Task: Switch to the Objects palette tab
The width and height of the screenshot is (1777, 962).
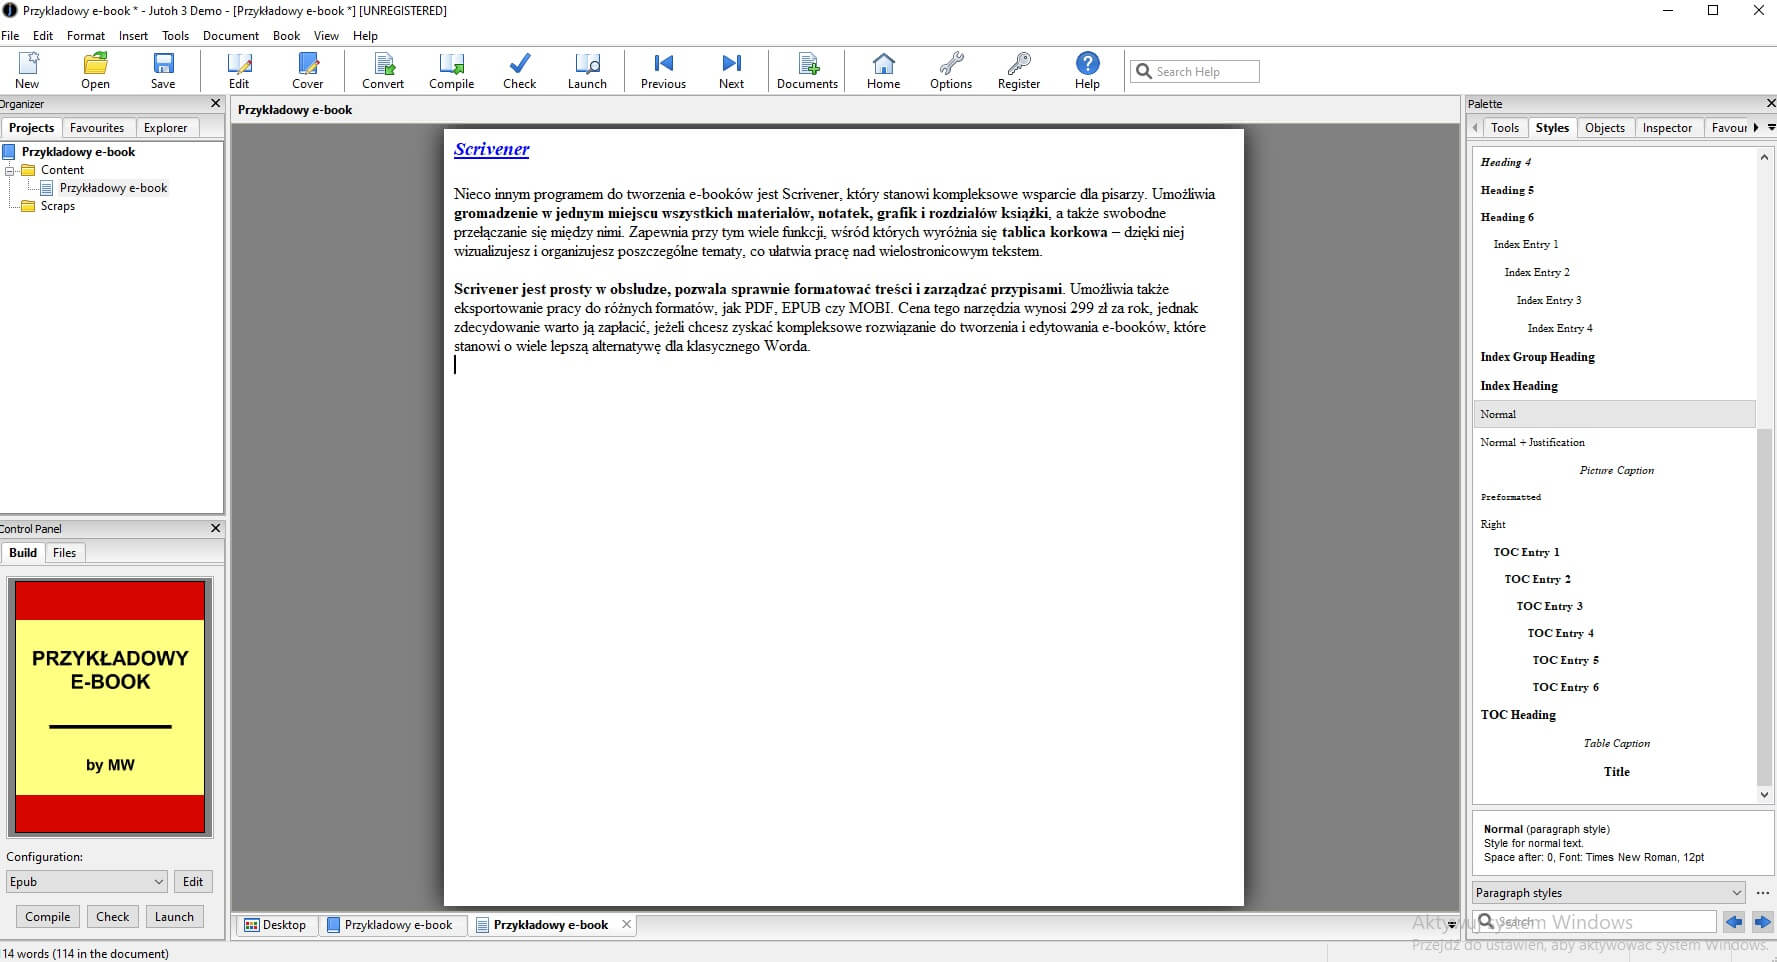Action: coord(1605,128)
